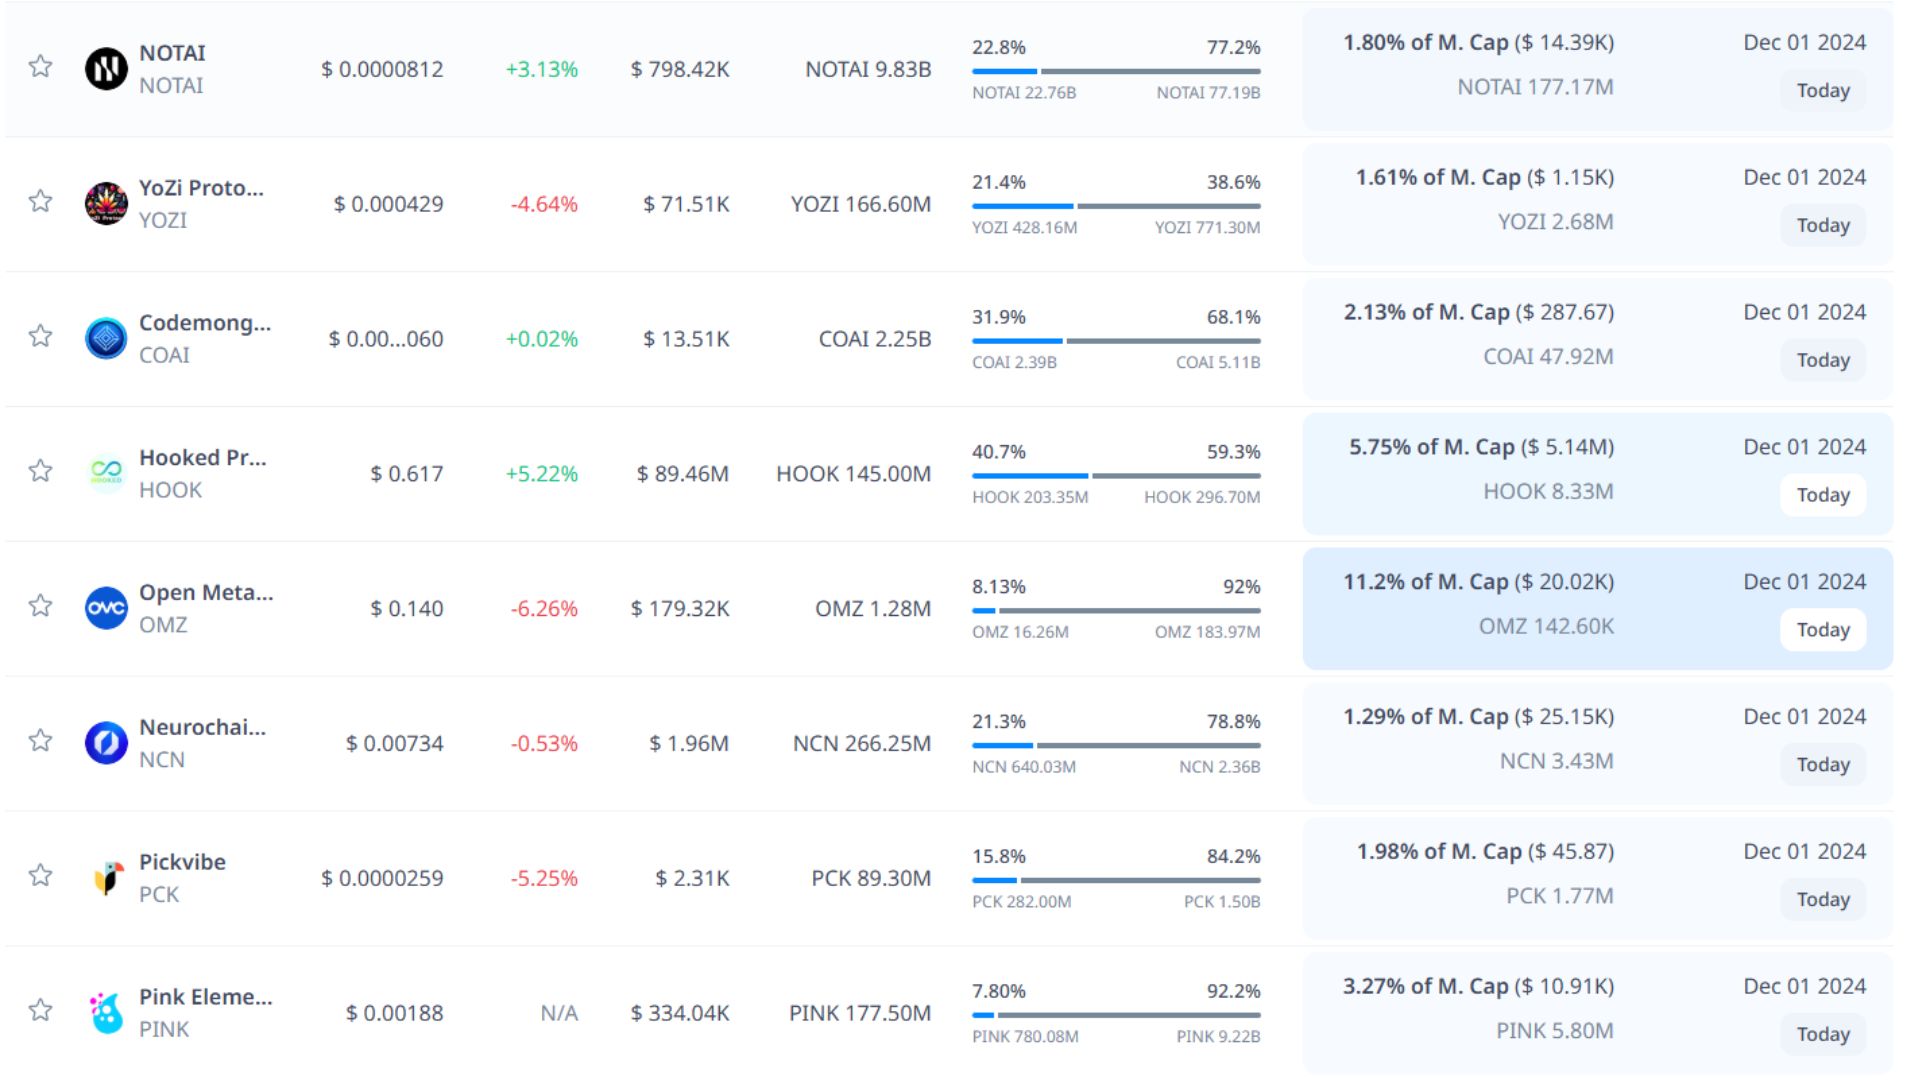The height and width of the screenshot is (1080, 1920).
Task: Click Today badge in OMZ unlock card
Action: pyautogui.click(x=1822, y=630)
